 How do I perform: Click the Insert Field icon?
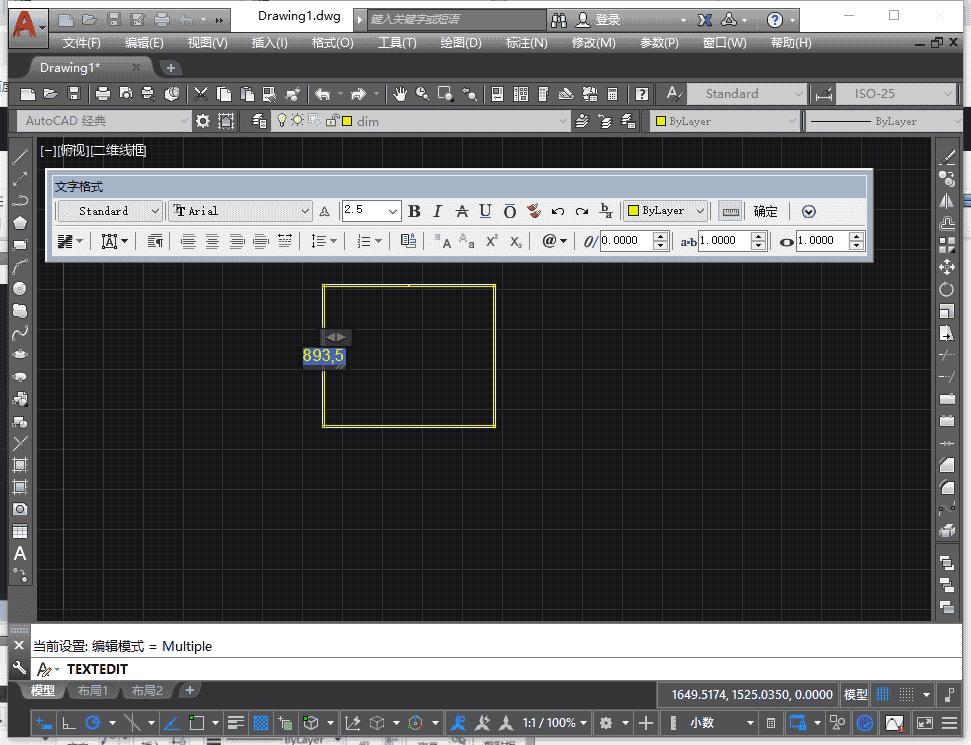[408, 241]
